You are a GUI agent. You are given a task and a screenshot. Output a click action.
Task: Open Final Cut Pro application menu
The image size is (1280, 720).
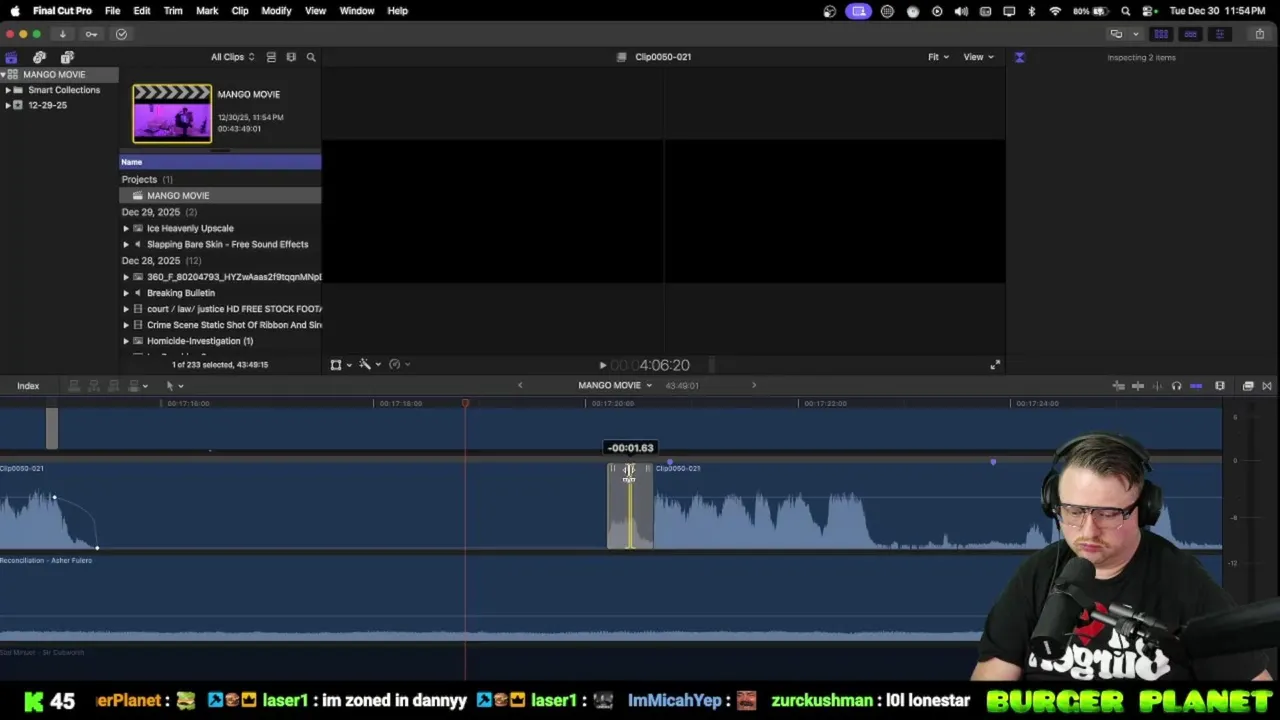(x=62, y=11)
